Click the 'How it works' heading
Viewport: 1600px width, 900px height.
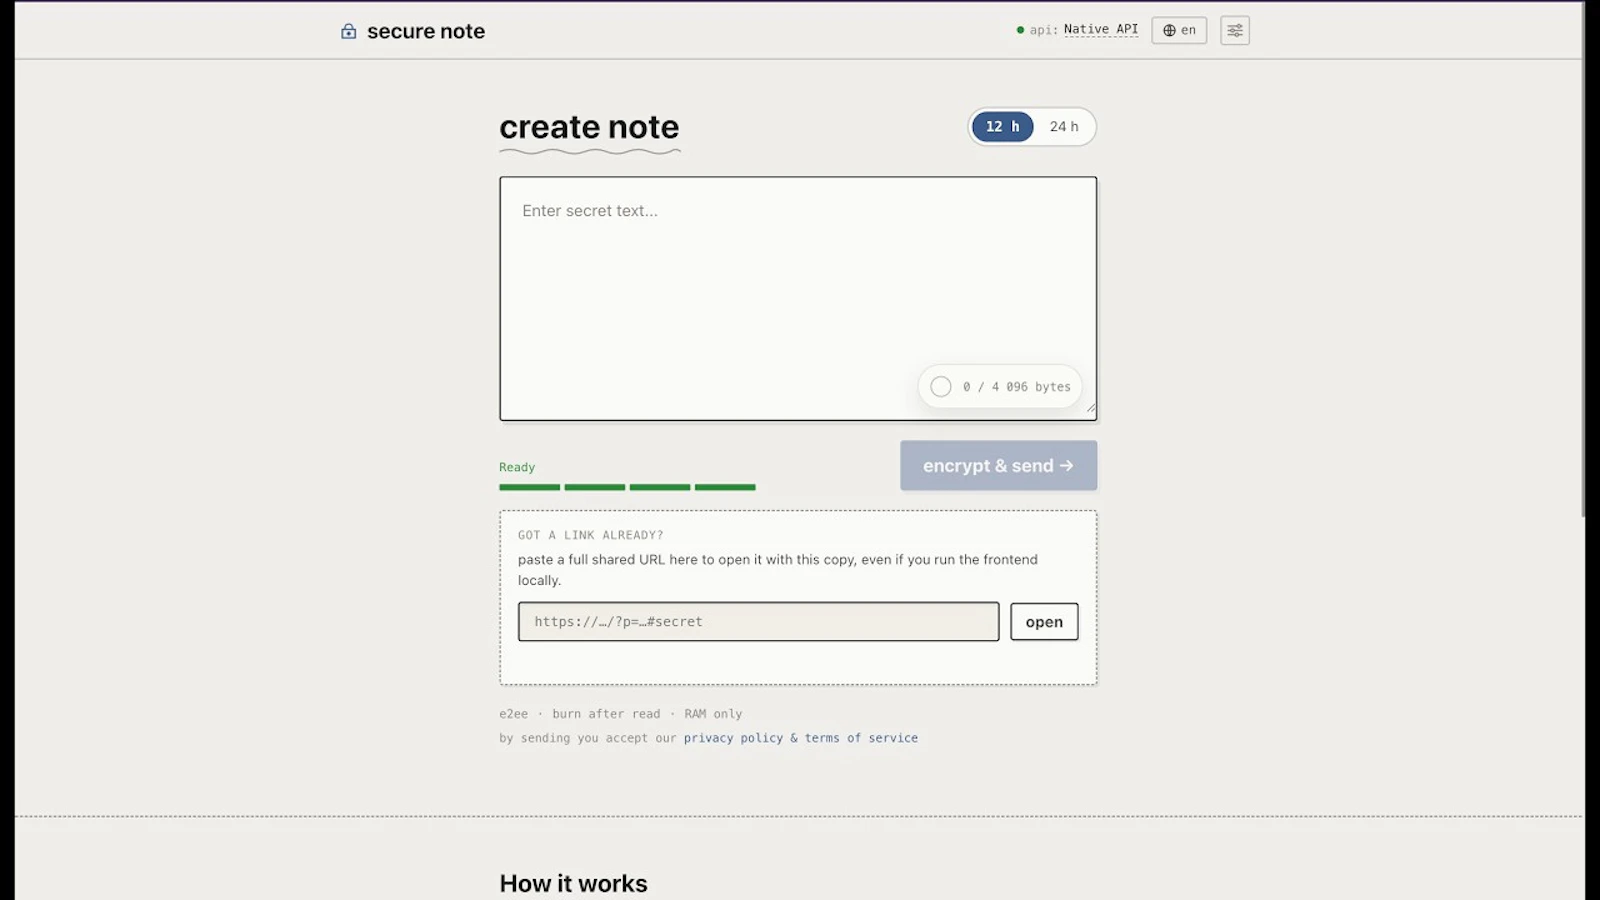(573, 884)
